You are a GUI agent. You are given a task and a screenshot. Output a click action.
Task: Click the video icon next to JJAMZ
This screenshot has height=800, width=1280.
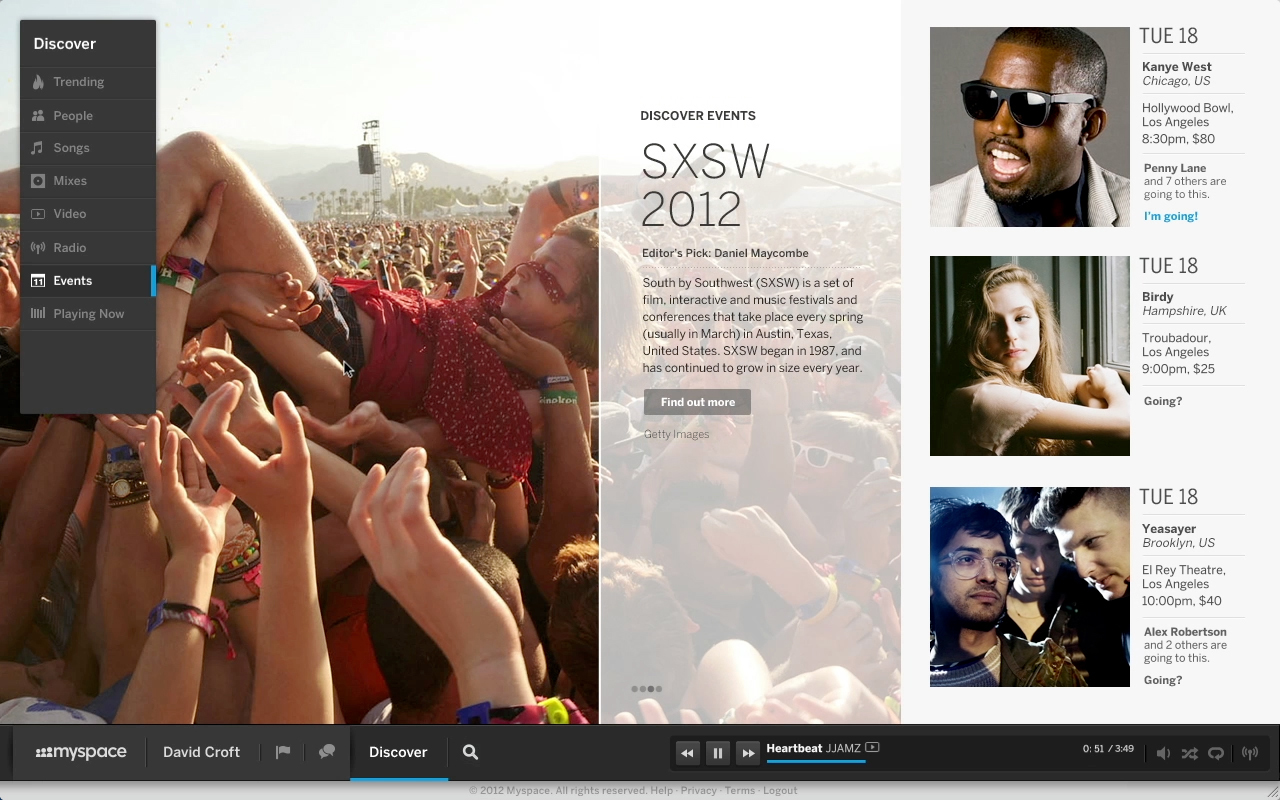(872, 747)
